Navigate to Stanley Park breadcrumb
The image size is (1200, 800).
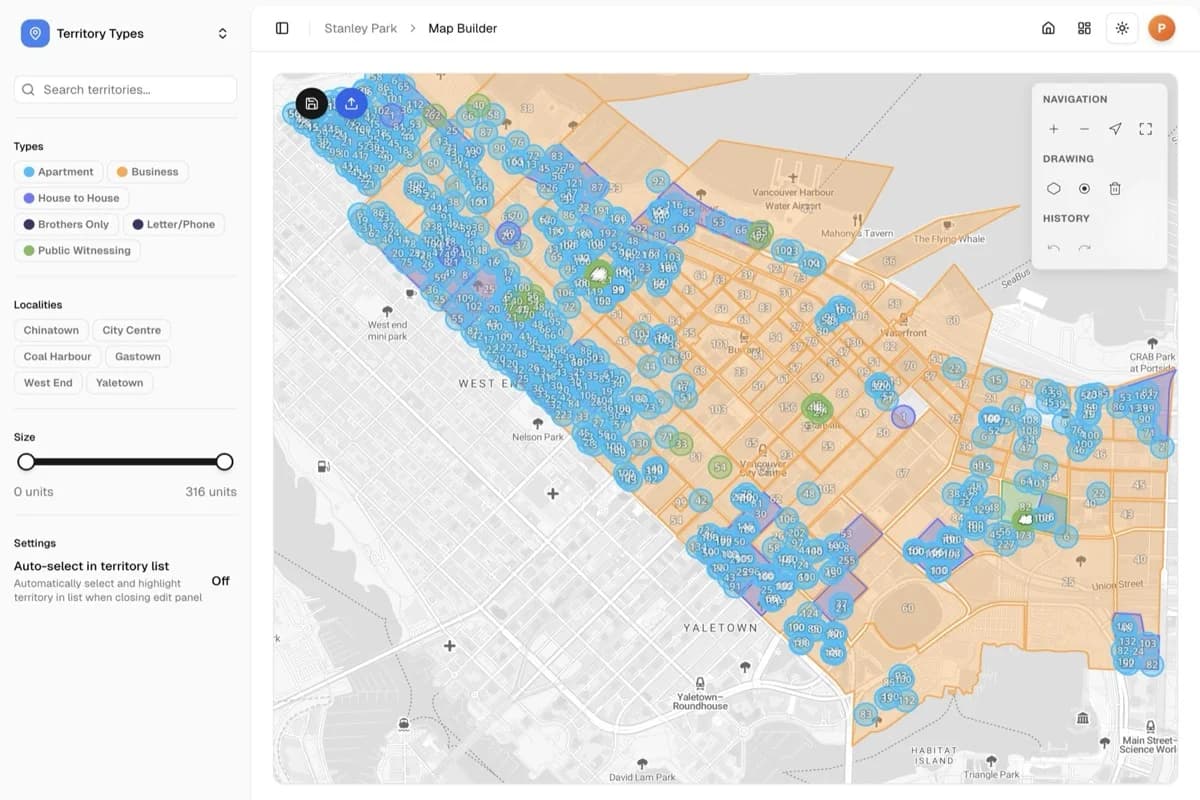click(x=360, y=28)
